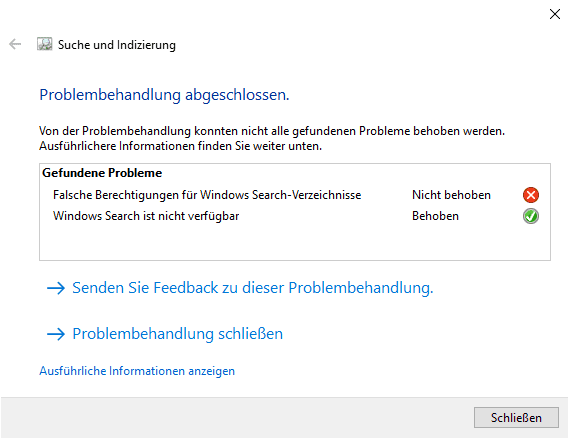Screen dimensions: 568x438
Task: Click the Suche und Indizierung title text
Action: click(x=117, y=45)
